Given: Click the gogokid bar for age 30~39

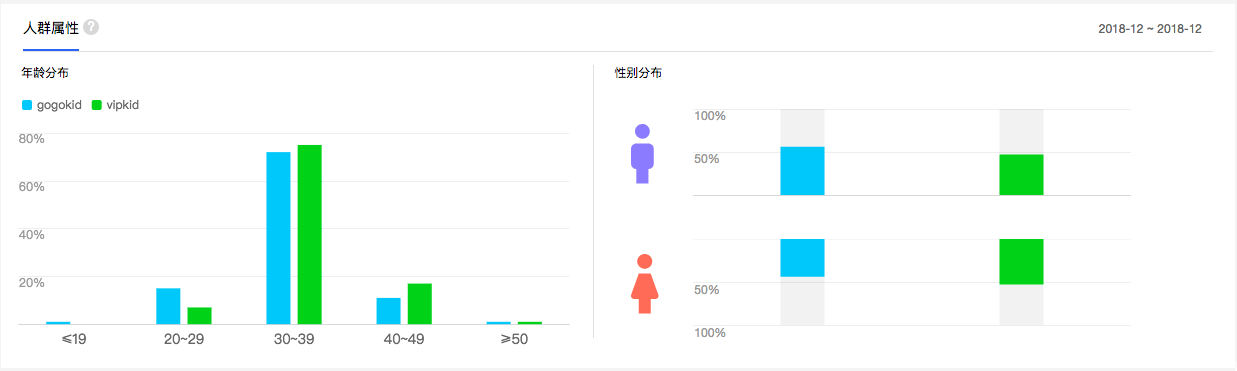Looking at the screenshot, I should (278, 238).
